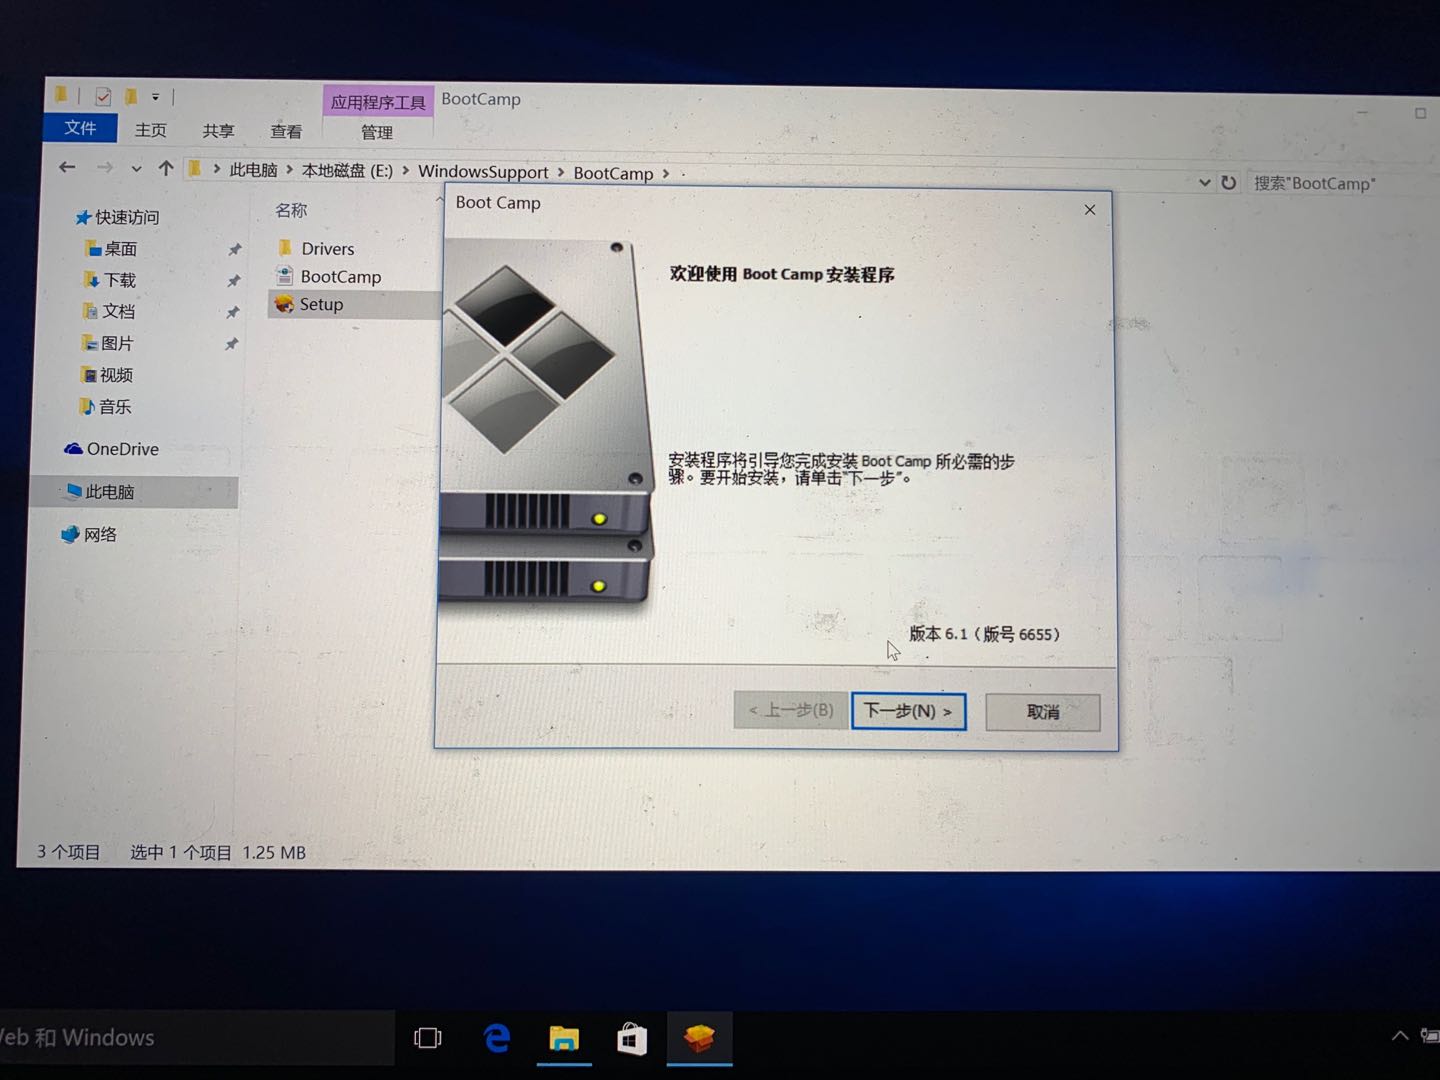Click 此电脑 in the address bar
The image size is (1440, 1080).
(x=253, y=170)
